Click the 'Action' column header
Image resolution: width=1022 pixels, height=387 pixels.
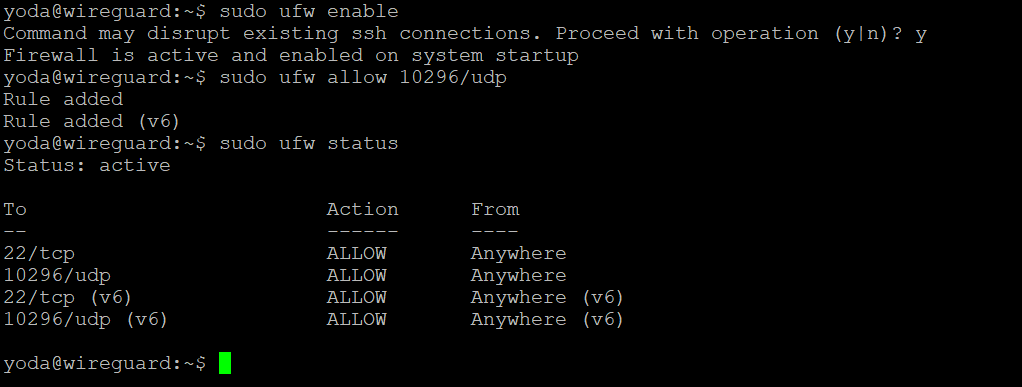pyautogui.click(x=362, y=209)
